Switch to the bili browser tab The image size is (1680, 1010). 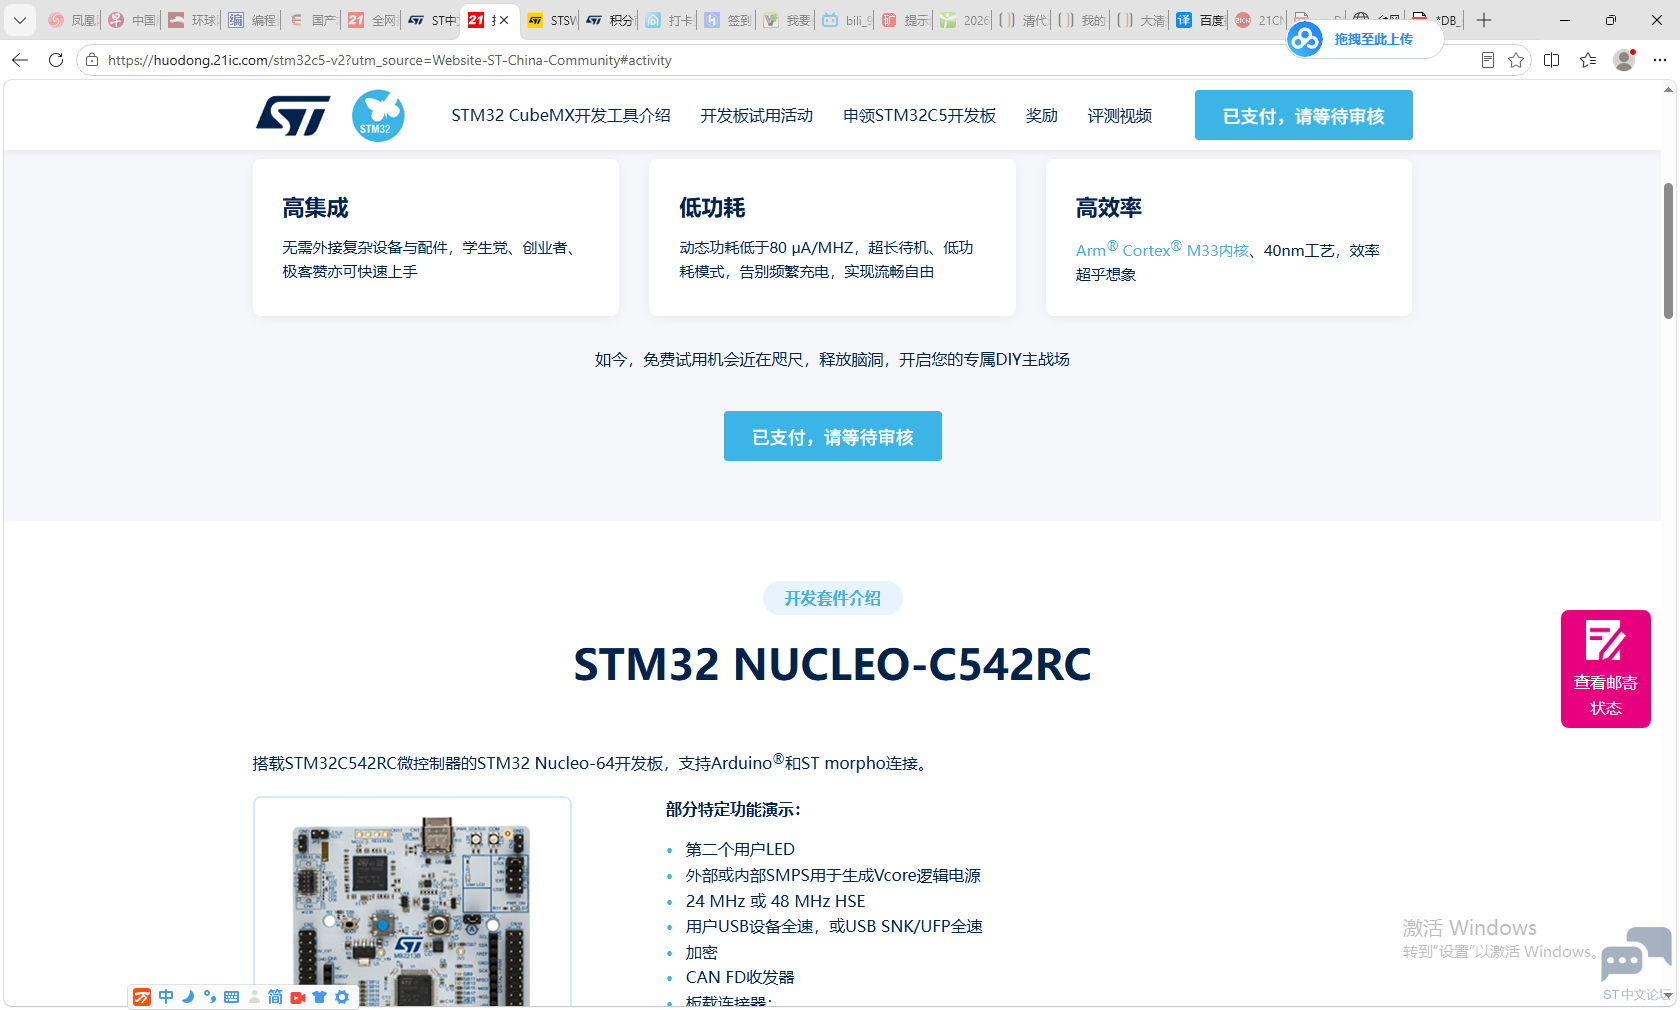(x=846, y=20)
